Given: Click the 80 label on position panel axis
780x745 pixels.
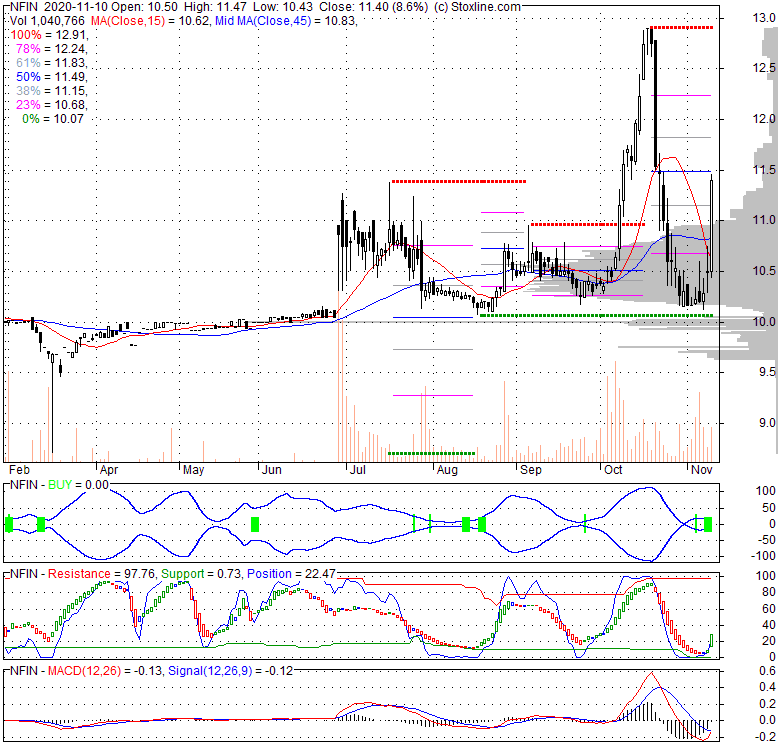Looking at the screenshot, I should click(x=769, y=592).
